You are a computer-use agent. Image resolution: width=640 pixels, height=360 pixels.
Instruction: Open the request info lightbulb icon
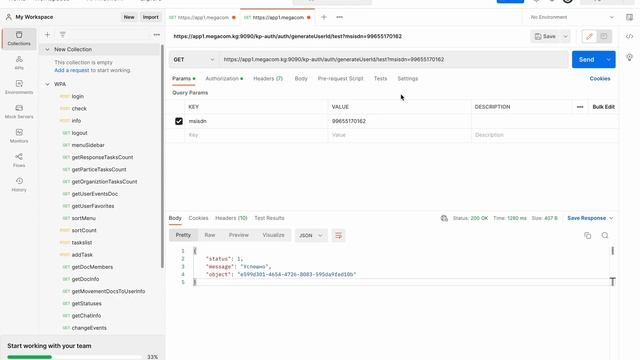click(x=629, y=58)
